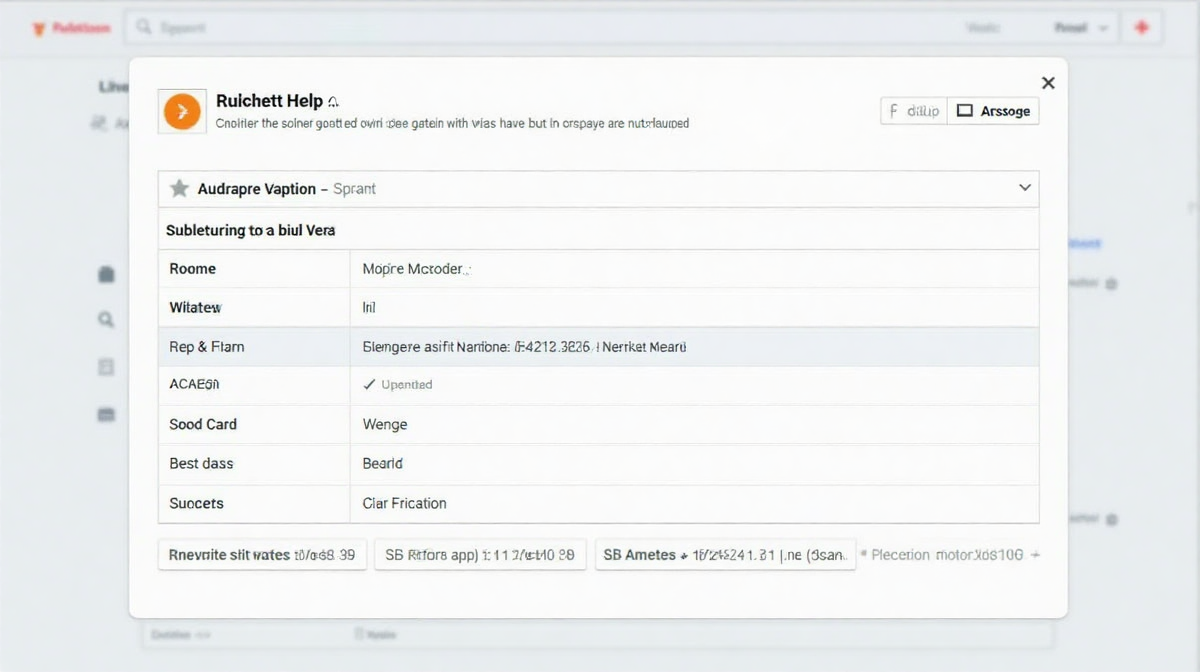
Task: Expand the Audrapre Vaption chevron dropdown
Action: (x=1024, y=188)
